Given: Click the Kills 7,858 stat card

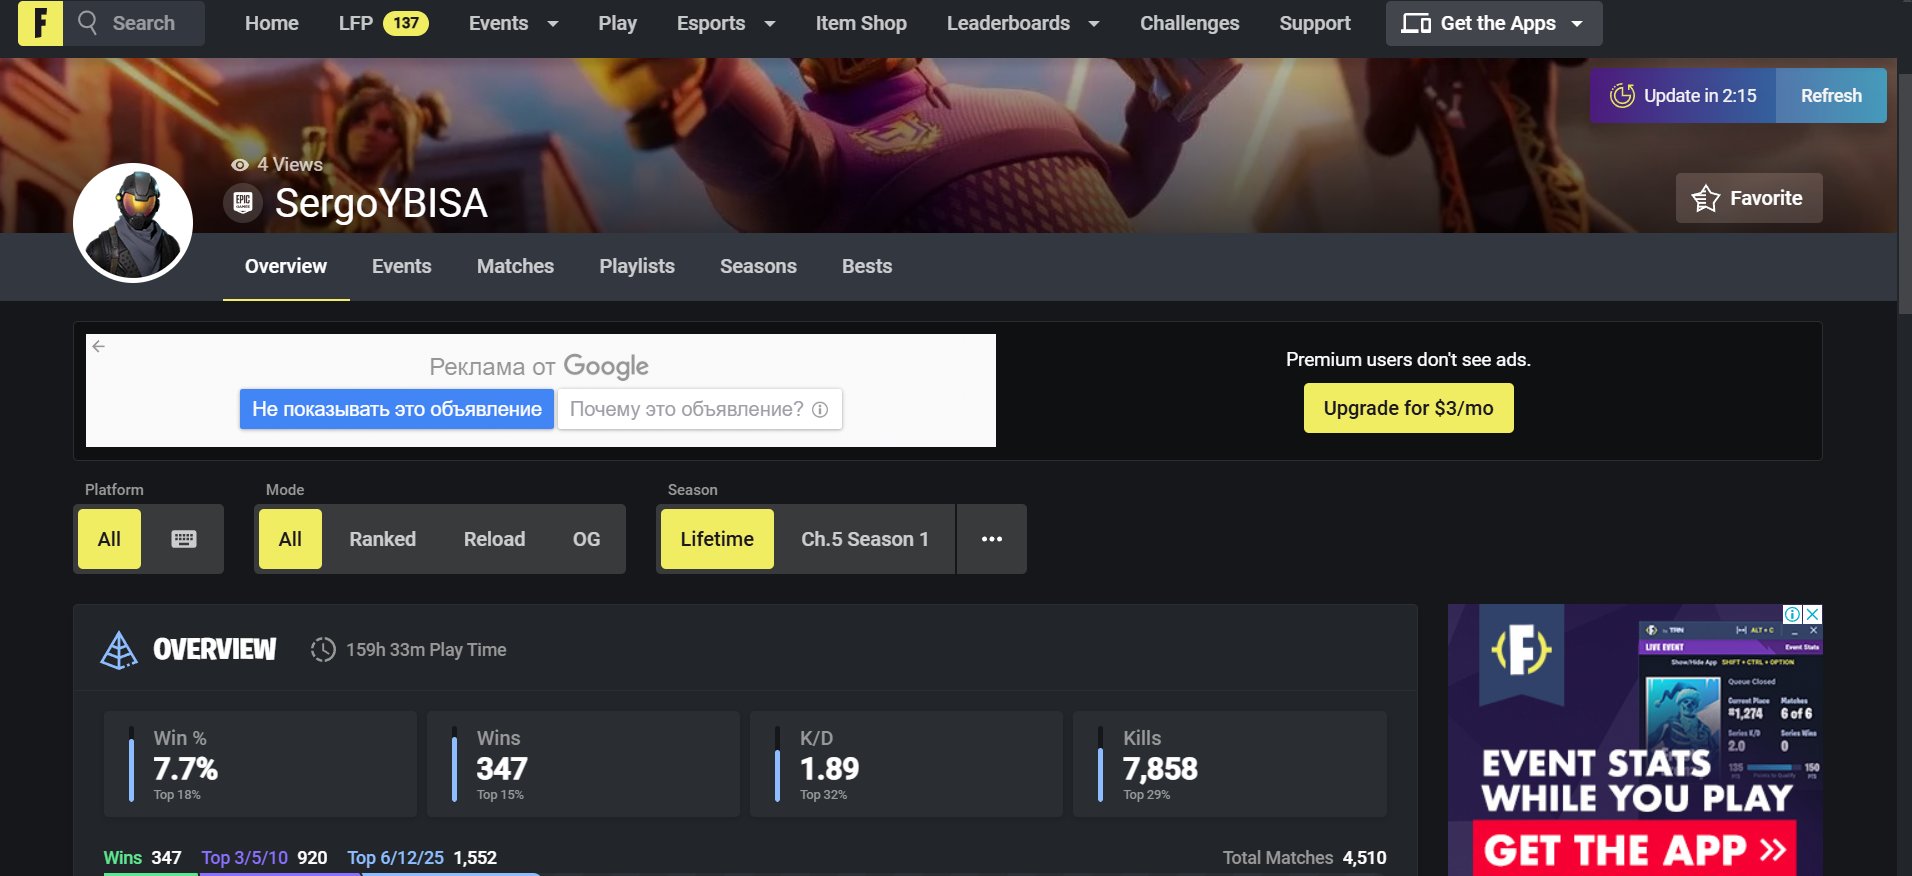Looking at the screenshot, I should pos(1229,764).
